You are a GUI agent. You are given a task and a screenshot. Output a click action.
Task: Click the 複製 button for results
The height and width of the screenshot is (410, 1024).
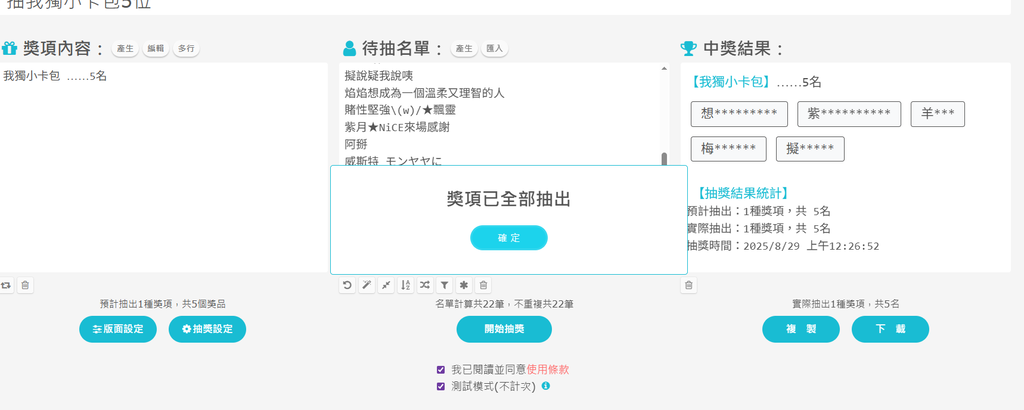tap(800, 329)
